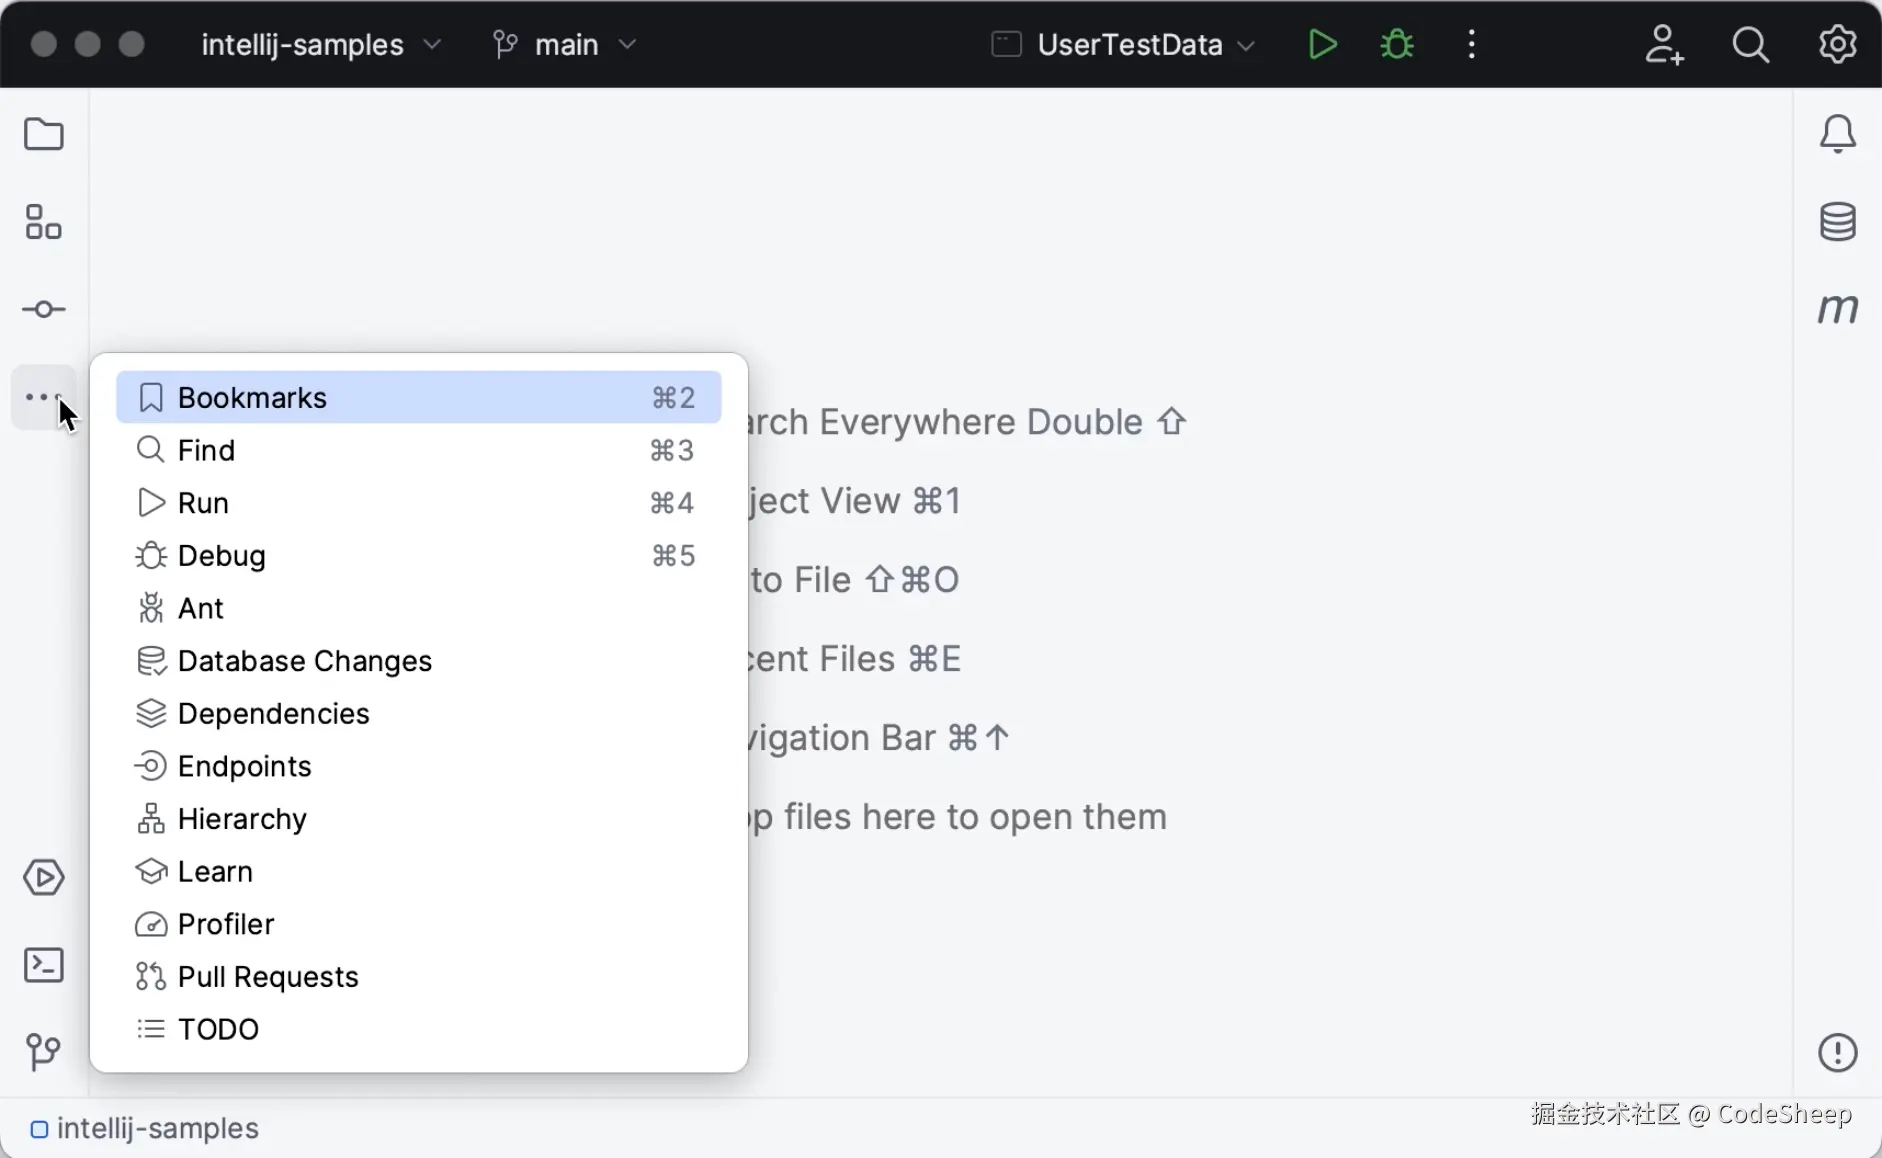Open the More Actions vertical dots menu

(1471, 44)
